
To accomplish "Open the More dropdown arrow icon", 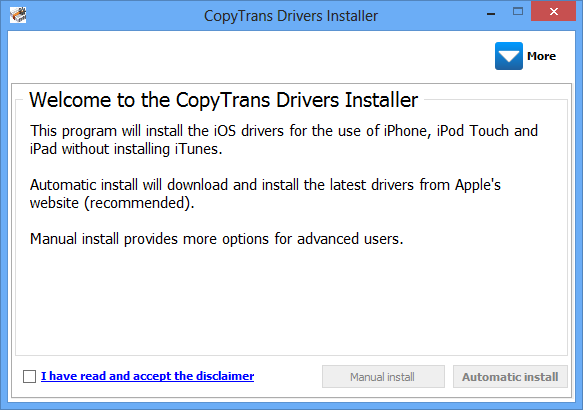I will (509, 56).
